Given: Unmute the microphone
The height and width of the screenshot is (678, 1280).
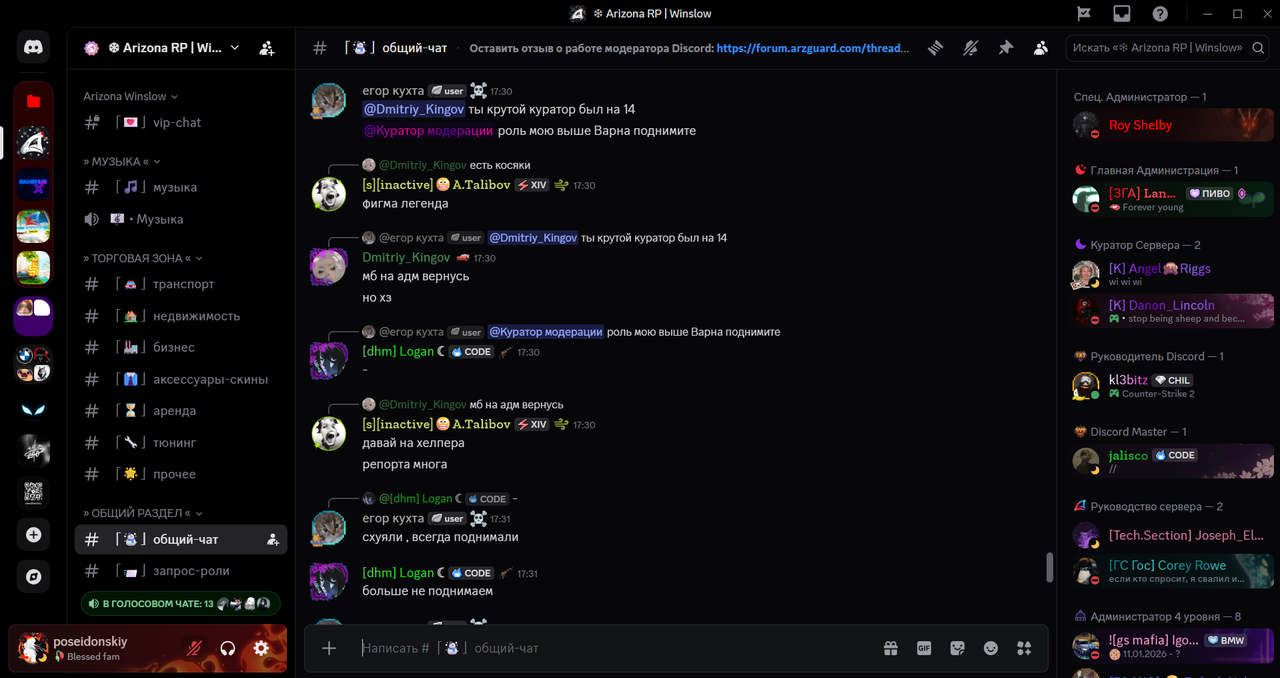Looking at the screenshot, I should tap(194, 648).
